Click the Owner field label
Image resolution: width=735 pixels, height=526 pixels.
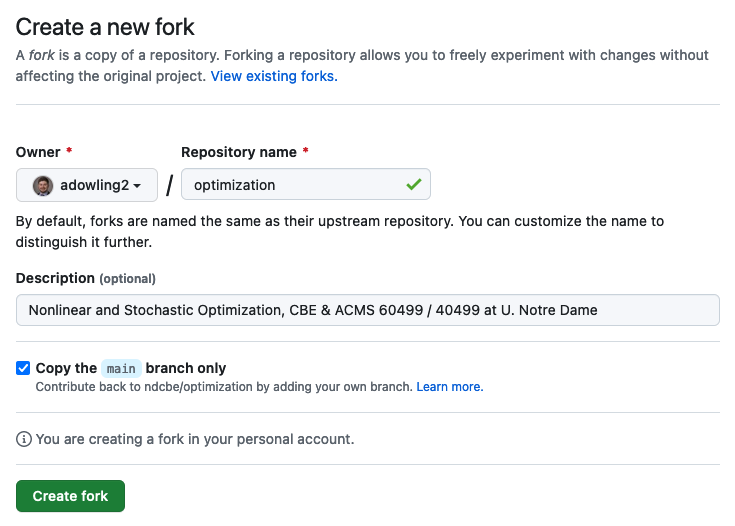pyautogui.click(x=38, y=152)
